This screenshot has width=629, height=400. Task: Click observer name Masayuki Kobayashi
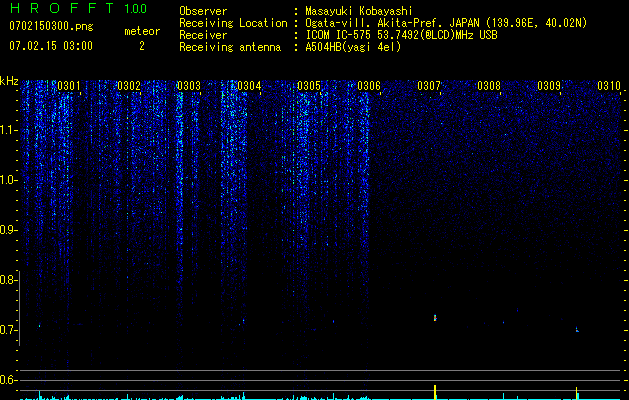coord(359,11)
